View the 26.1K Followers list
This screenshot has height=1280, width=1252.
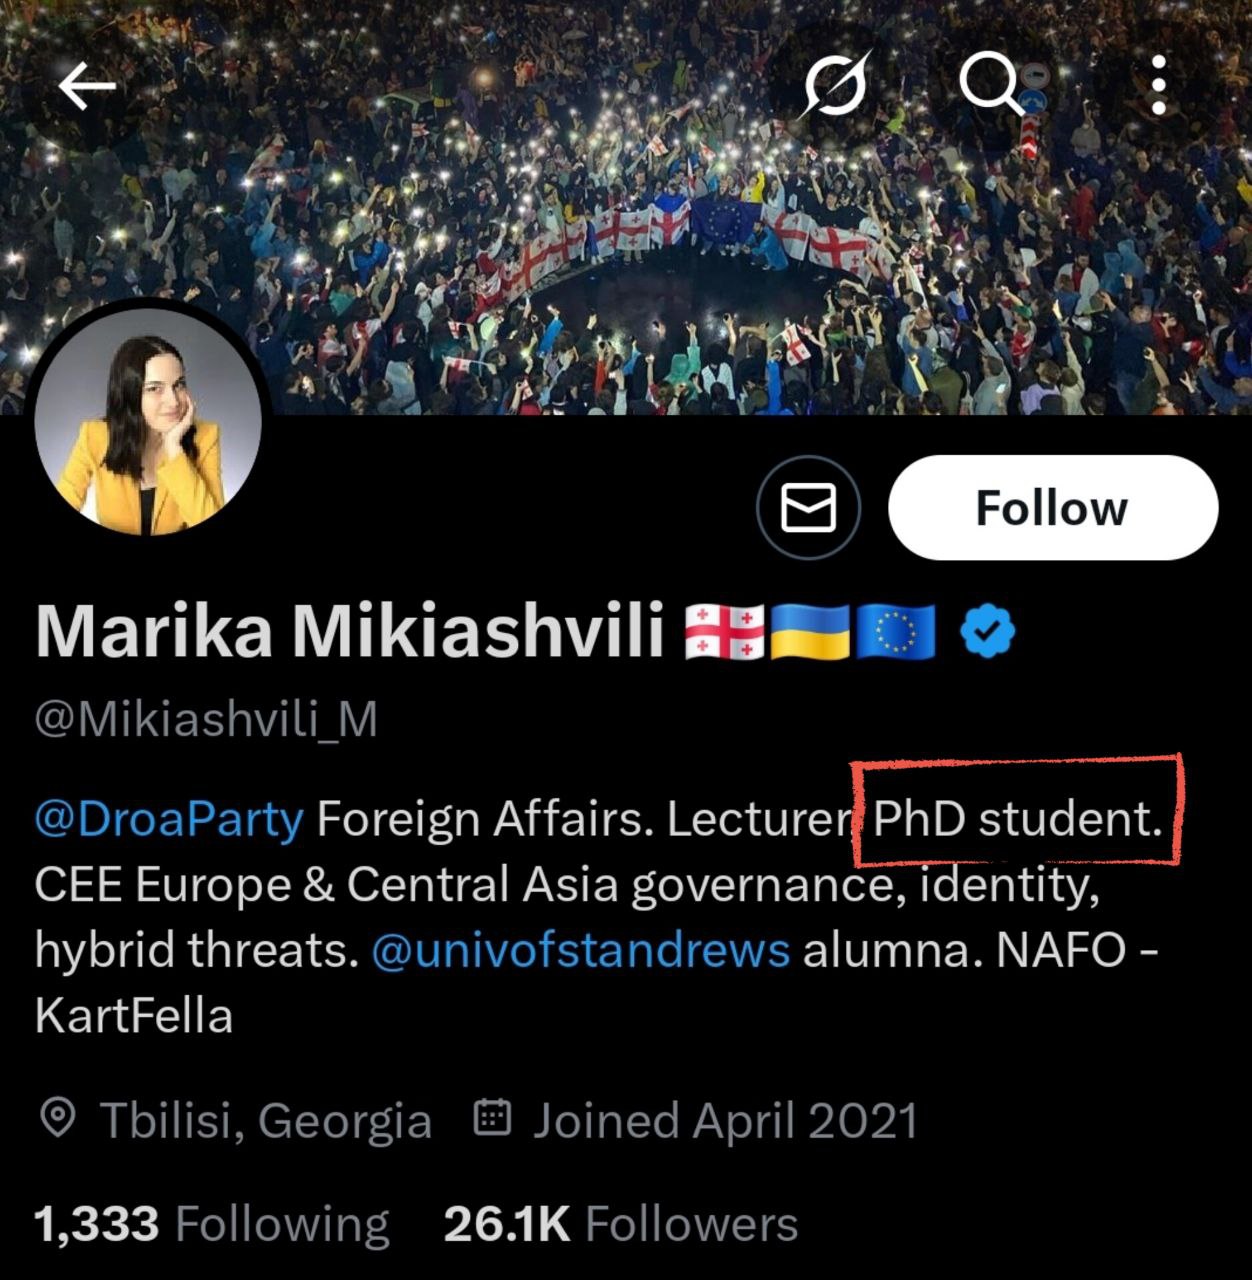pos(620,1224)
